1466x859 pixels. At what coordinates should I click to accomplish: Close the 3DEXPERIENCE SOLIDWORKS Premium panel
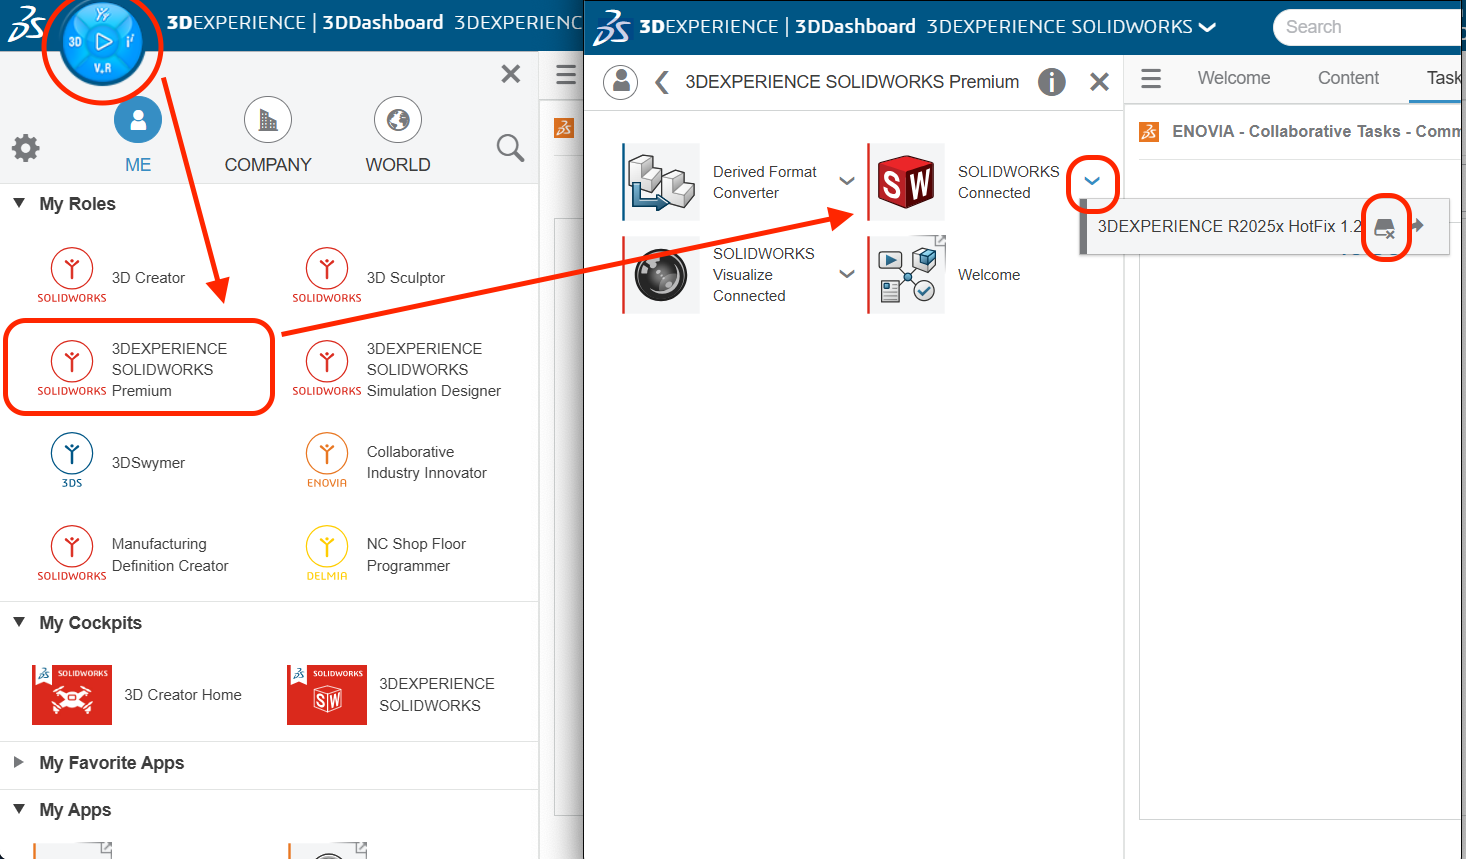pos(1099,82)
